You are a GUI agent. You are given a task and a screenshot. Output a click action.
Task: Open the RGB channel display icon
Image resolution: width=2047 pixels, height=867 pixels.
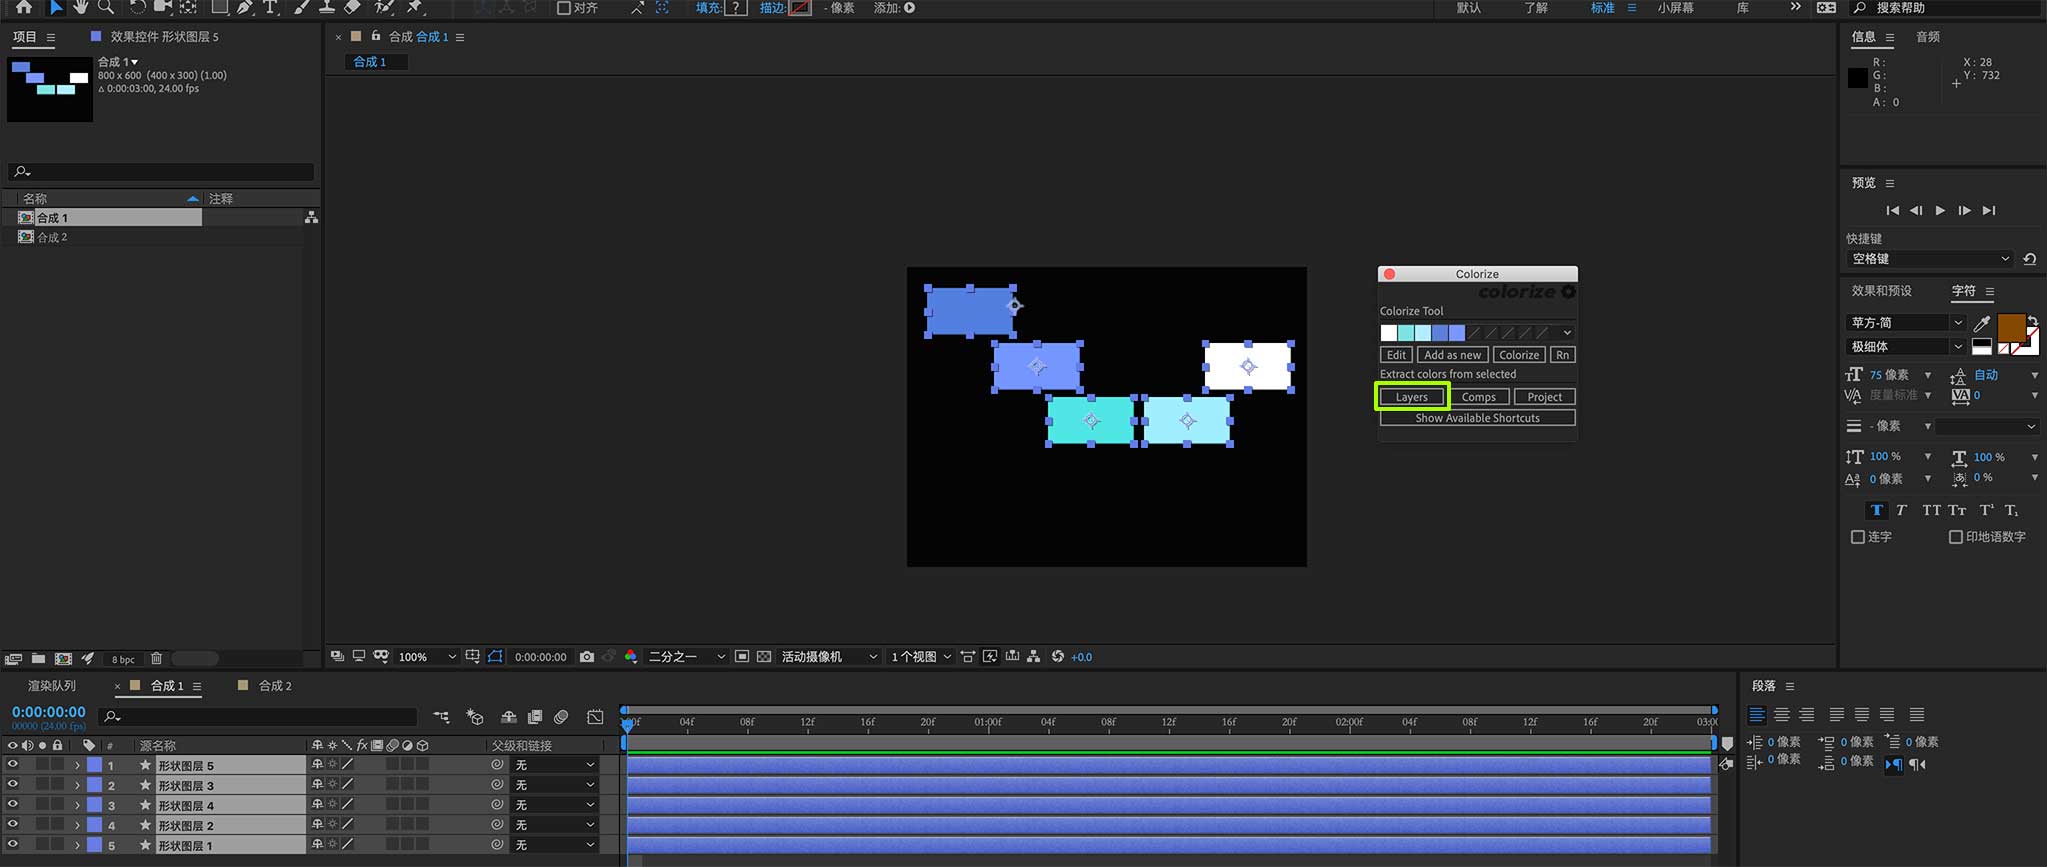(631, 657)
